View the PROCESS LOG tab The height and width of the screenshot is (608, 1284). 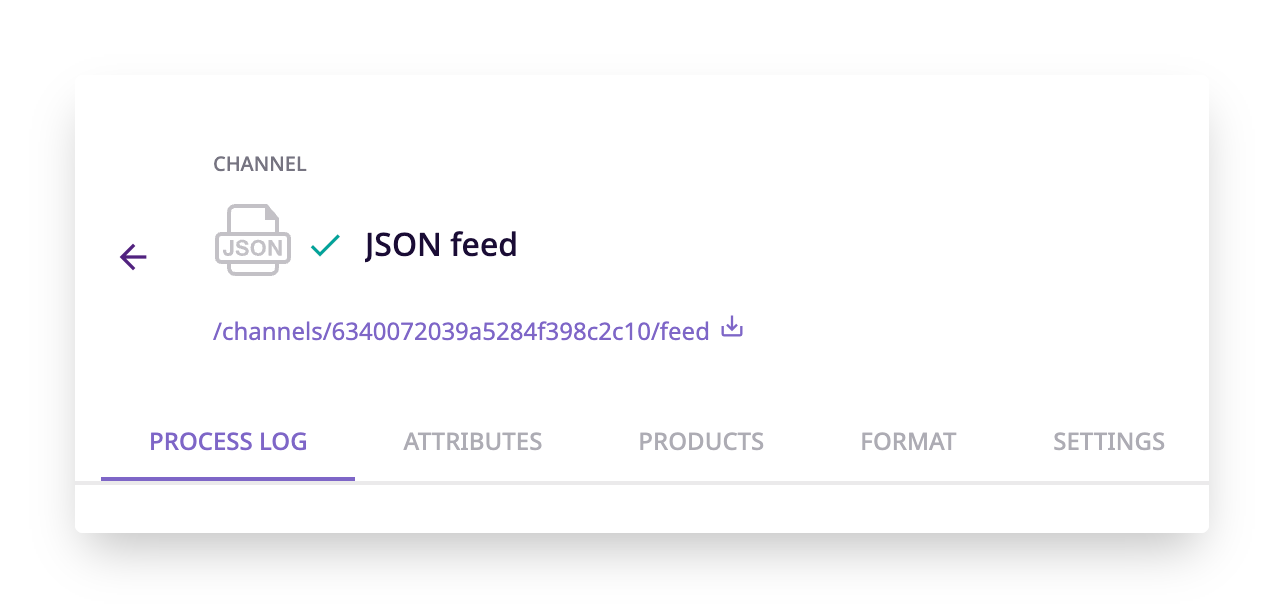[x=228, y=441]
